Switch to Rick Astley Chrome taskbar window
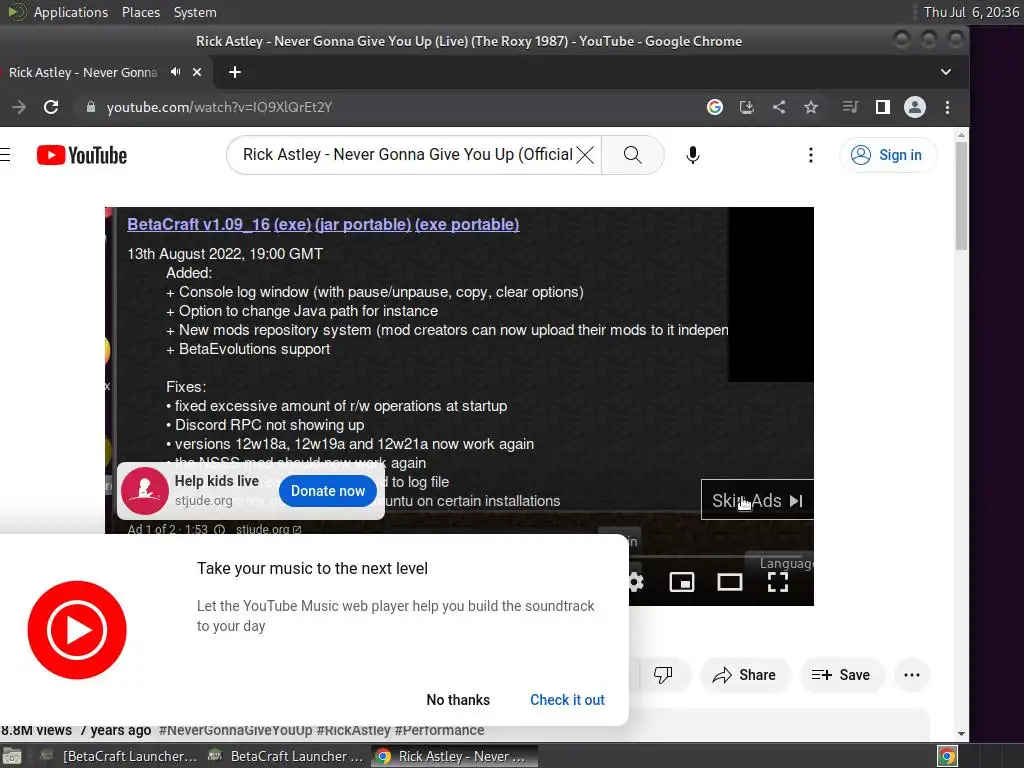Viewport: 1024px width, 768px height. click(x=455, y=756)
